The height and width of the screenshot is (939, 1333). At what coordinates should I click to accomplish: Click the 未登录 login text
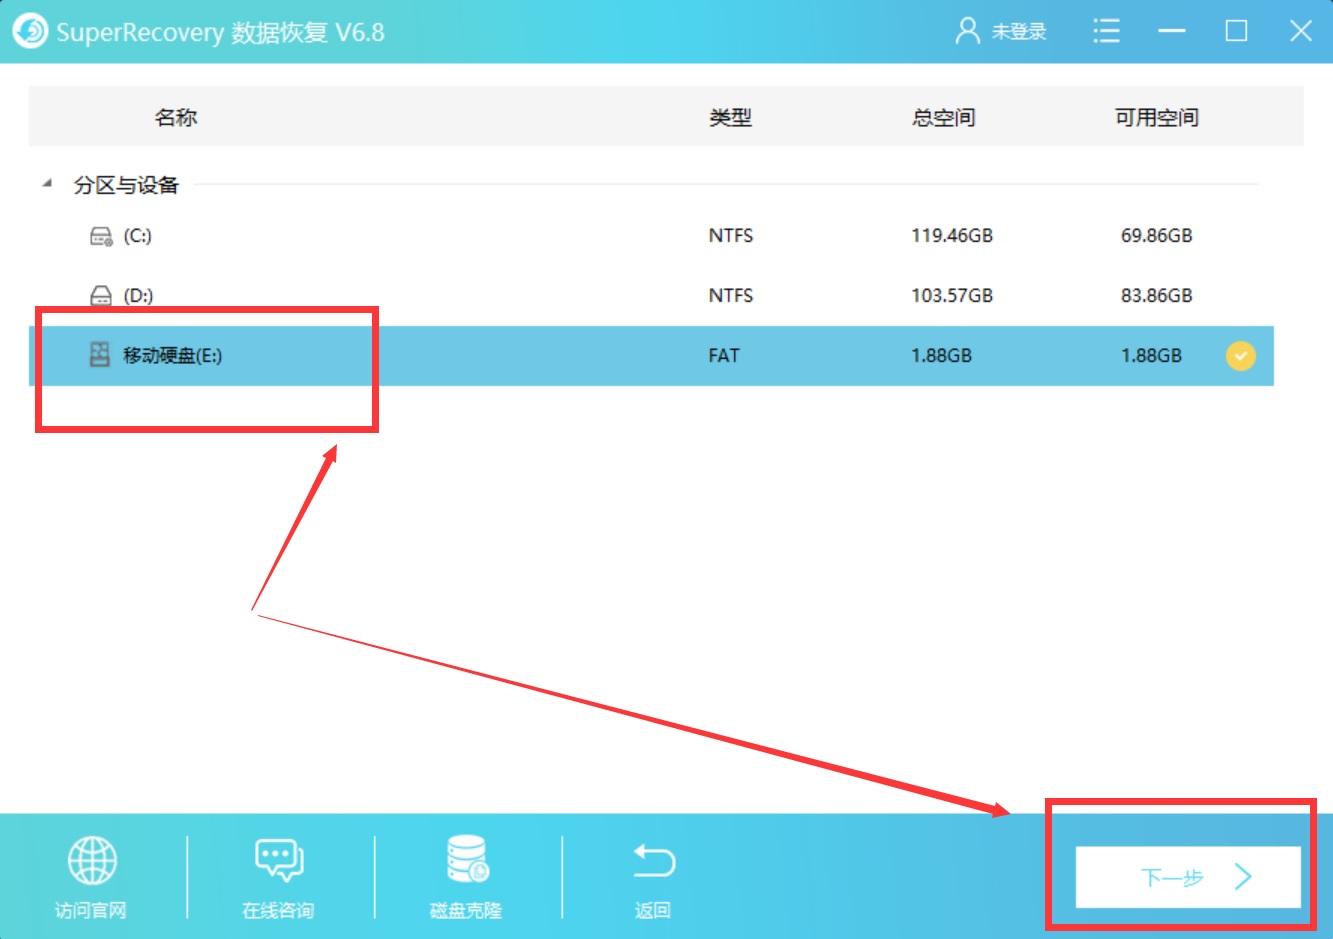pyautogui.click(x=1019, y=31)
